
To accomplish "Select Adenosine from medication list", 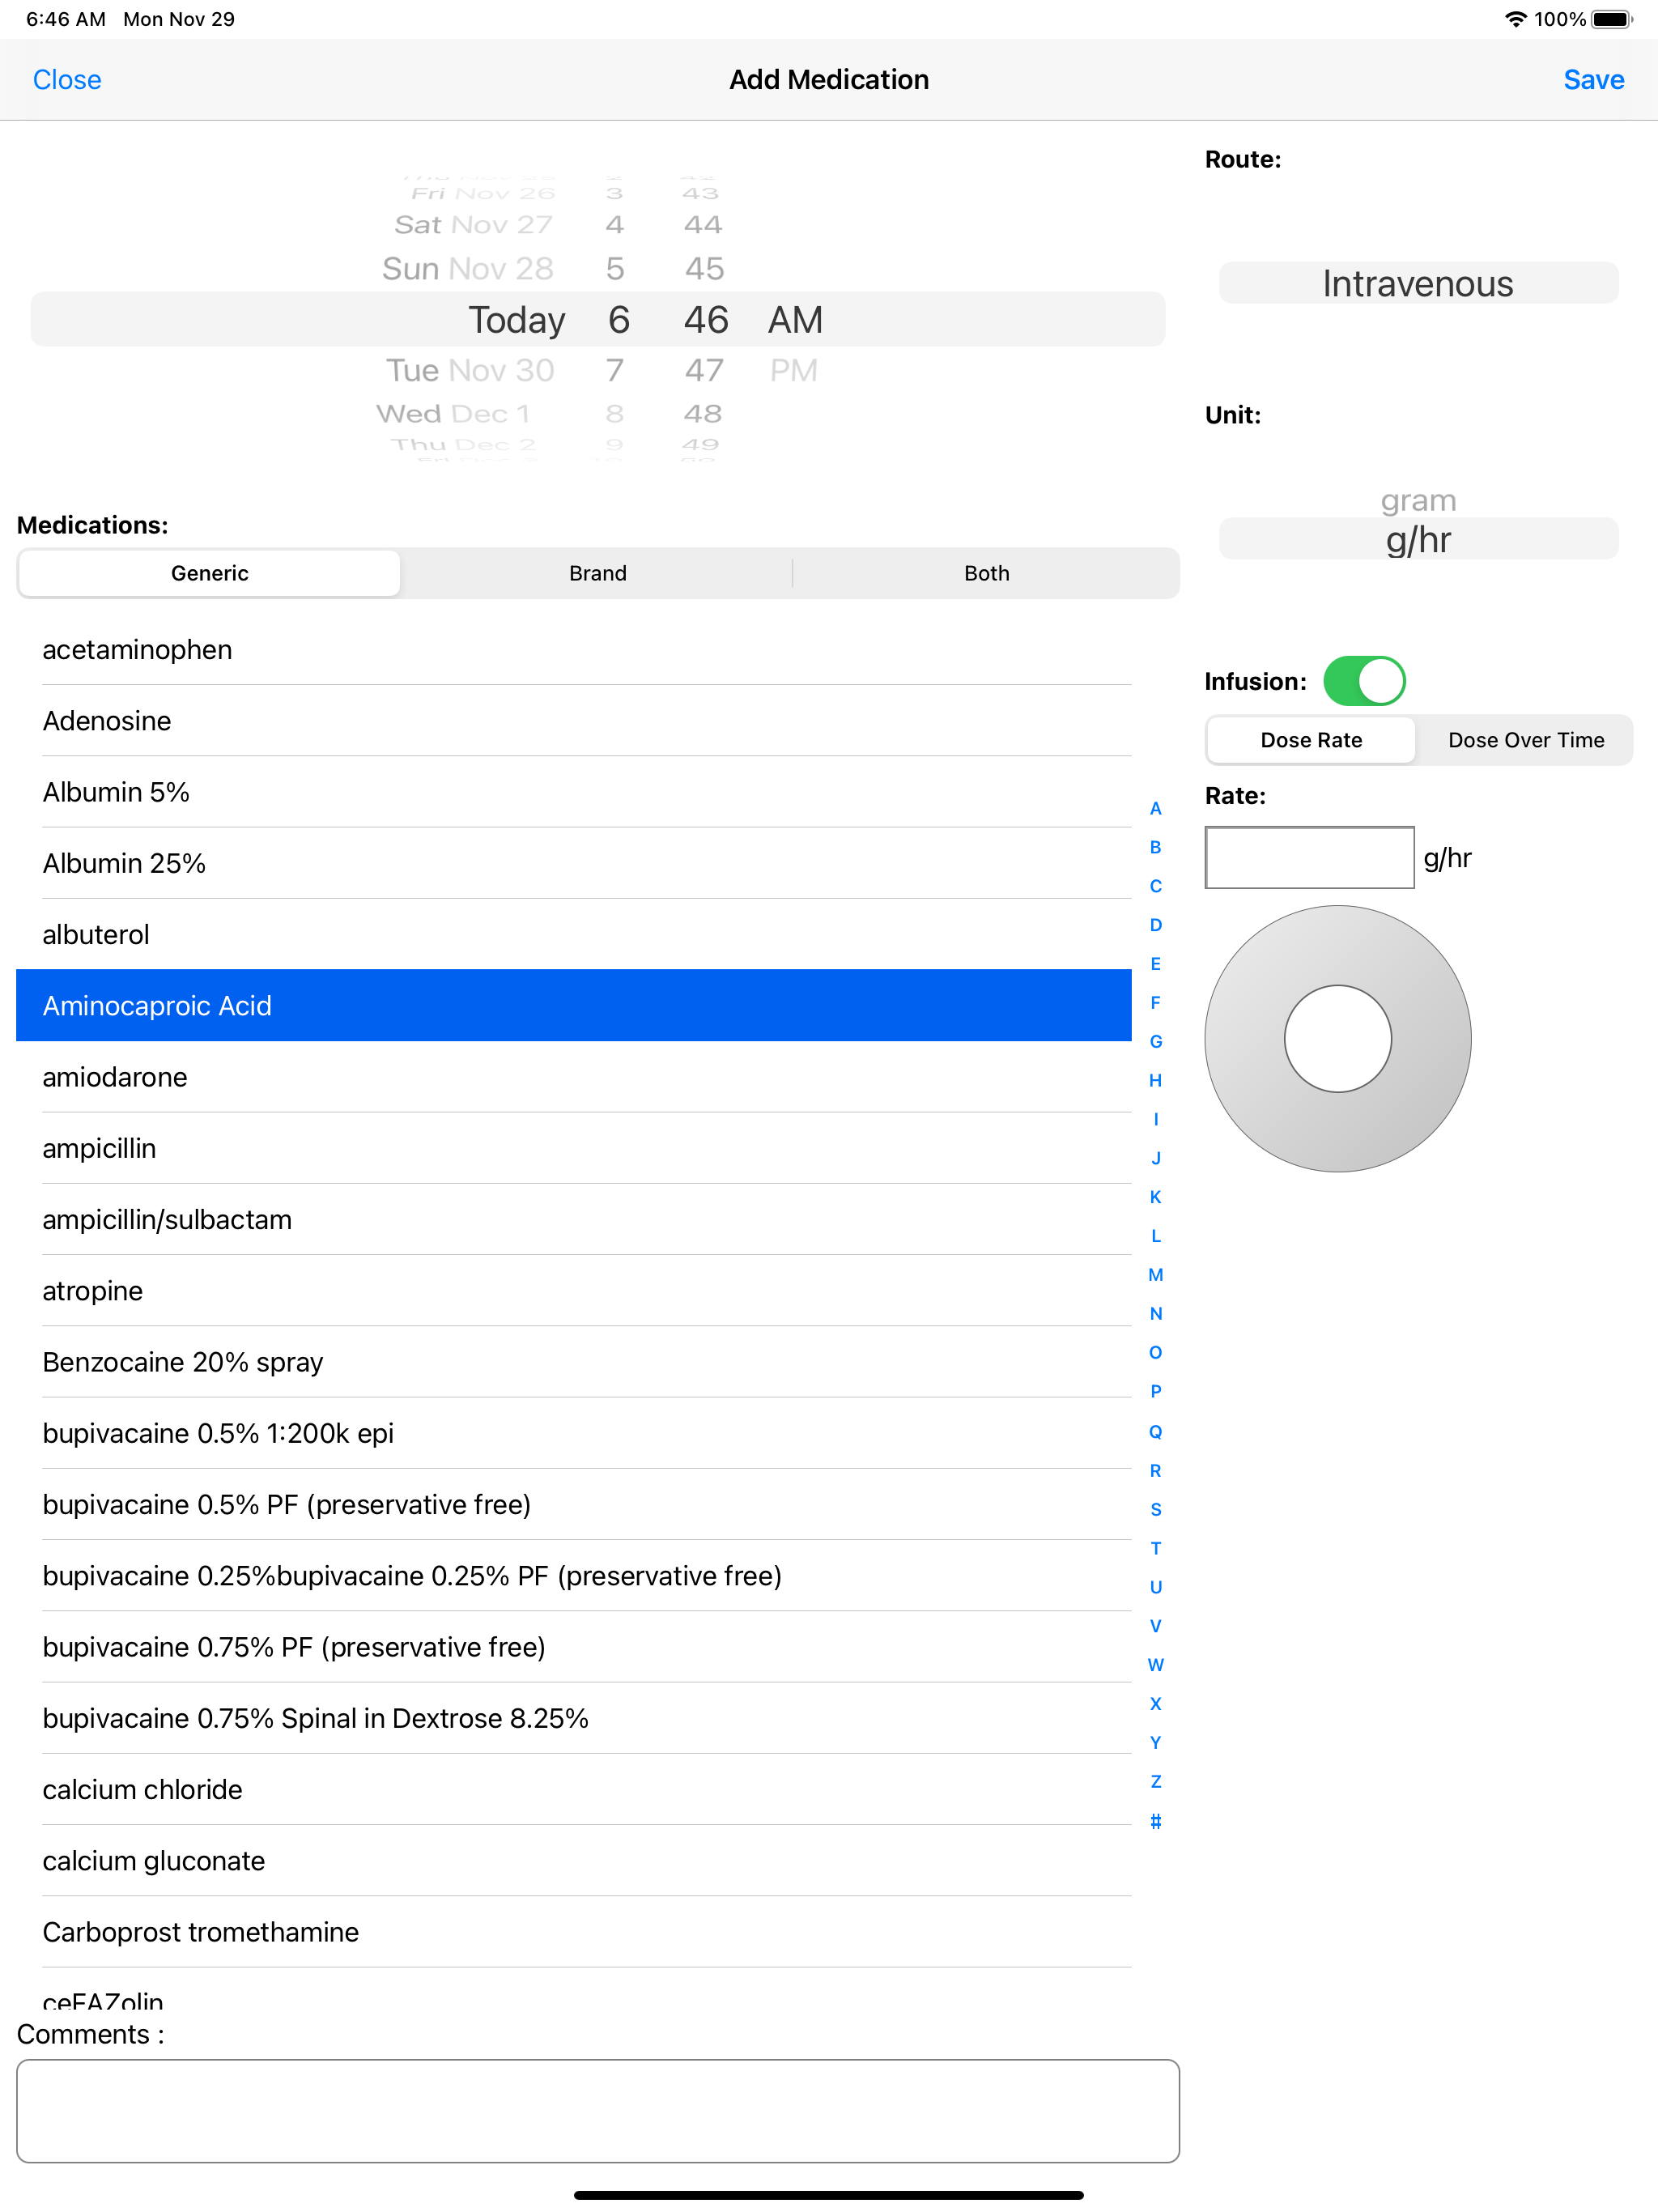I will coord(574,720).
